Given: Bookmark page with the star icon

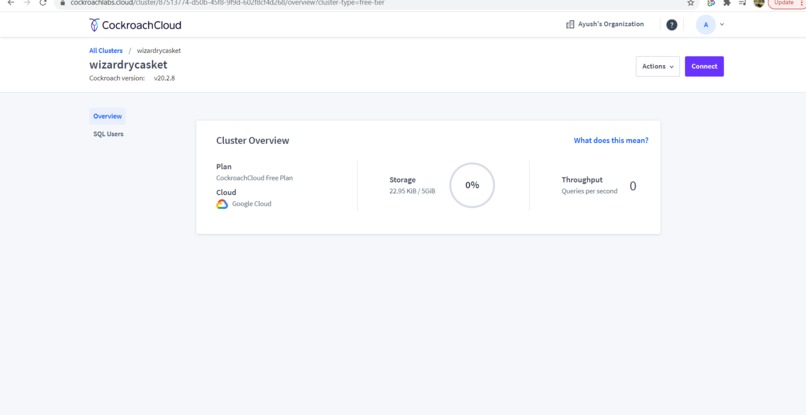Looking at the screenshot, I should click(x=690, y=3).
